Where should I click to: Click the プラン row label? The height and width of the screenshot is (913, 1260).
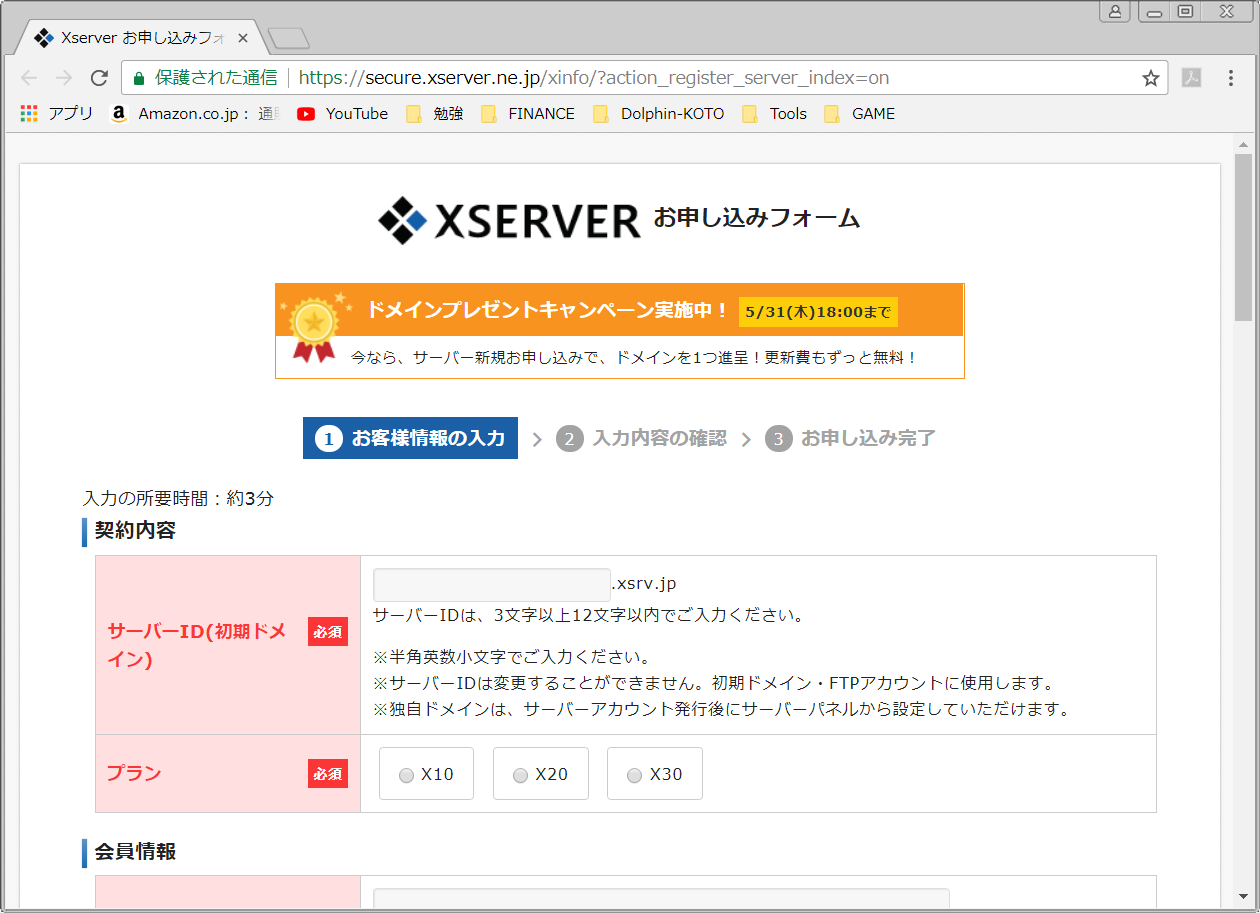(134, 774)
